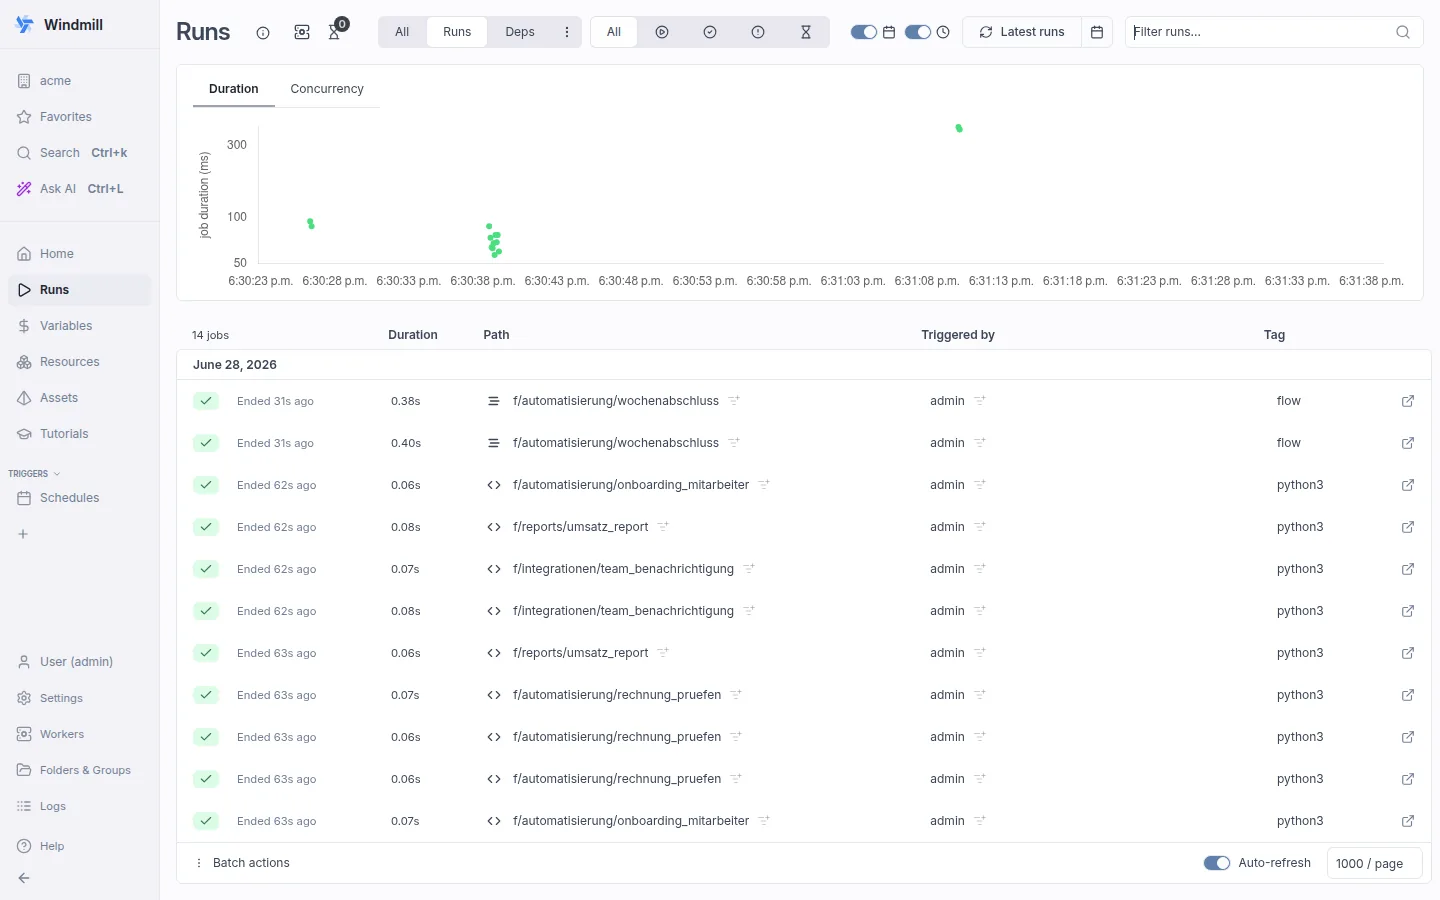Click the highest green point in duration chart

(959, 128)
